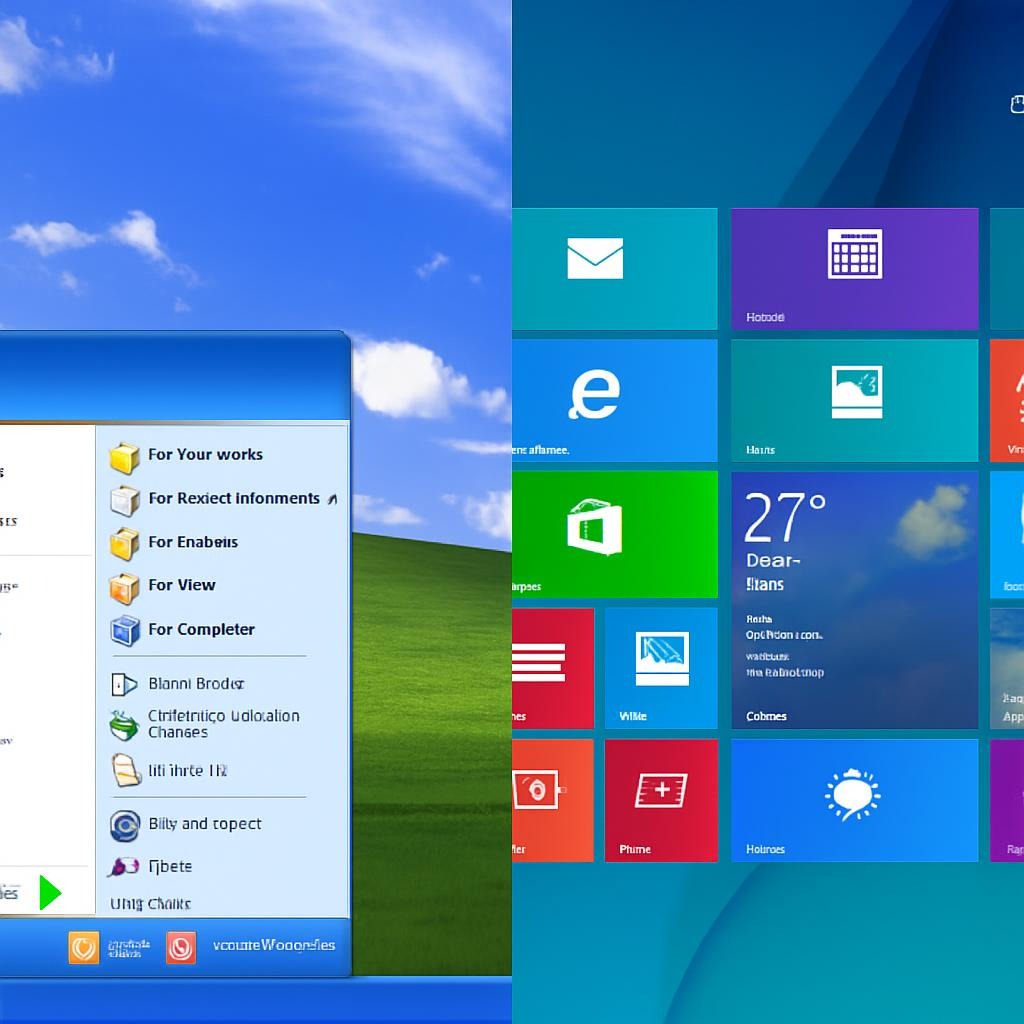Expand the "For Rexiect infonments" submenu arrow
The height and width of the screenshot is (1024, 1024).
click(x=332, y=499)
